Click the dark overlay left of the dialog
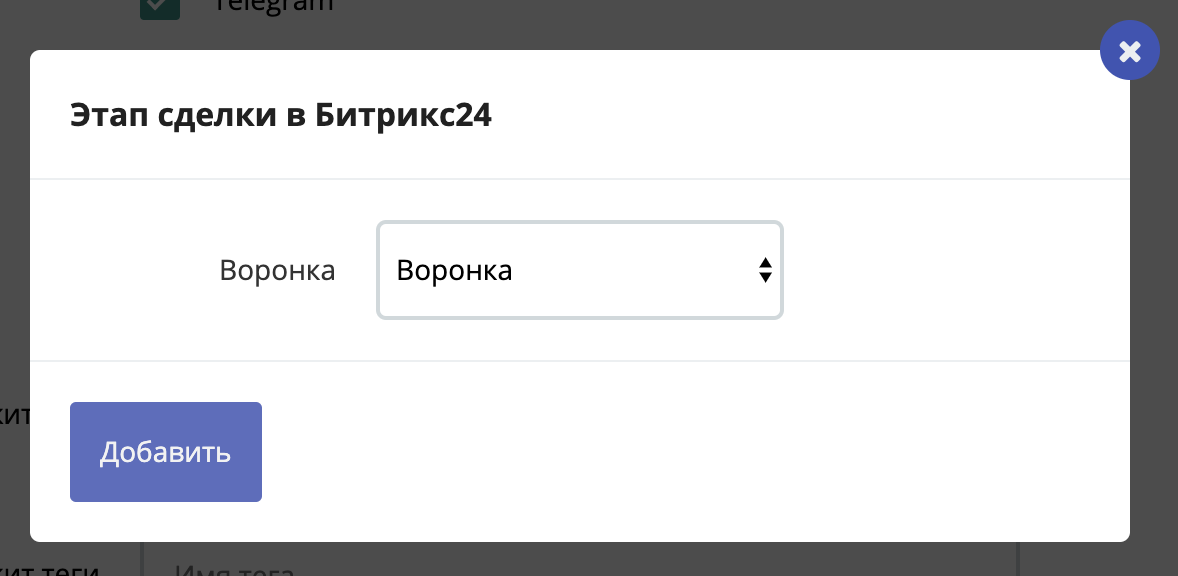Screen dimensions: 1178x576 (14, 300)
